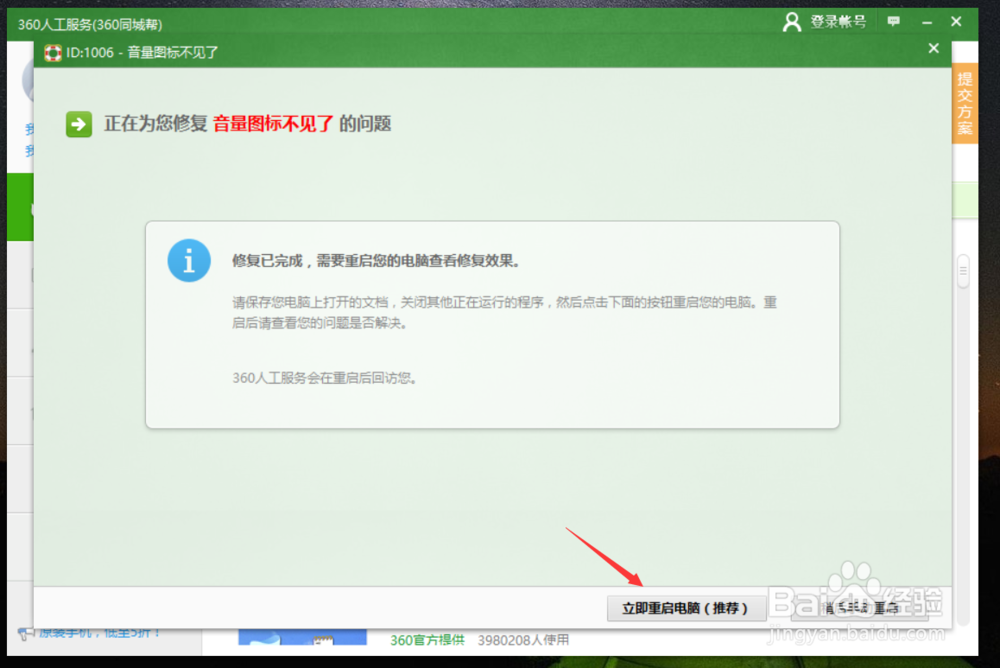Open the feedback message icon in the title bar

tap(893, 22)
